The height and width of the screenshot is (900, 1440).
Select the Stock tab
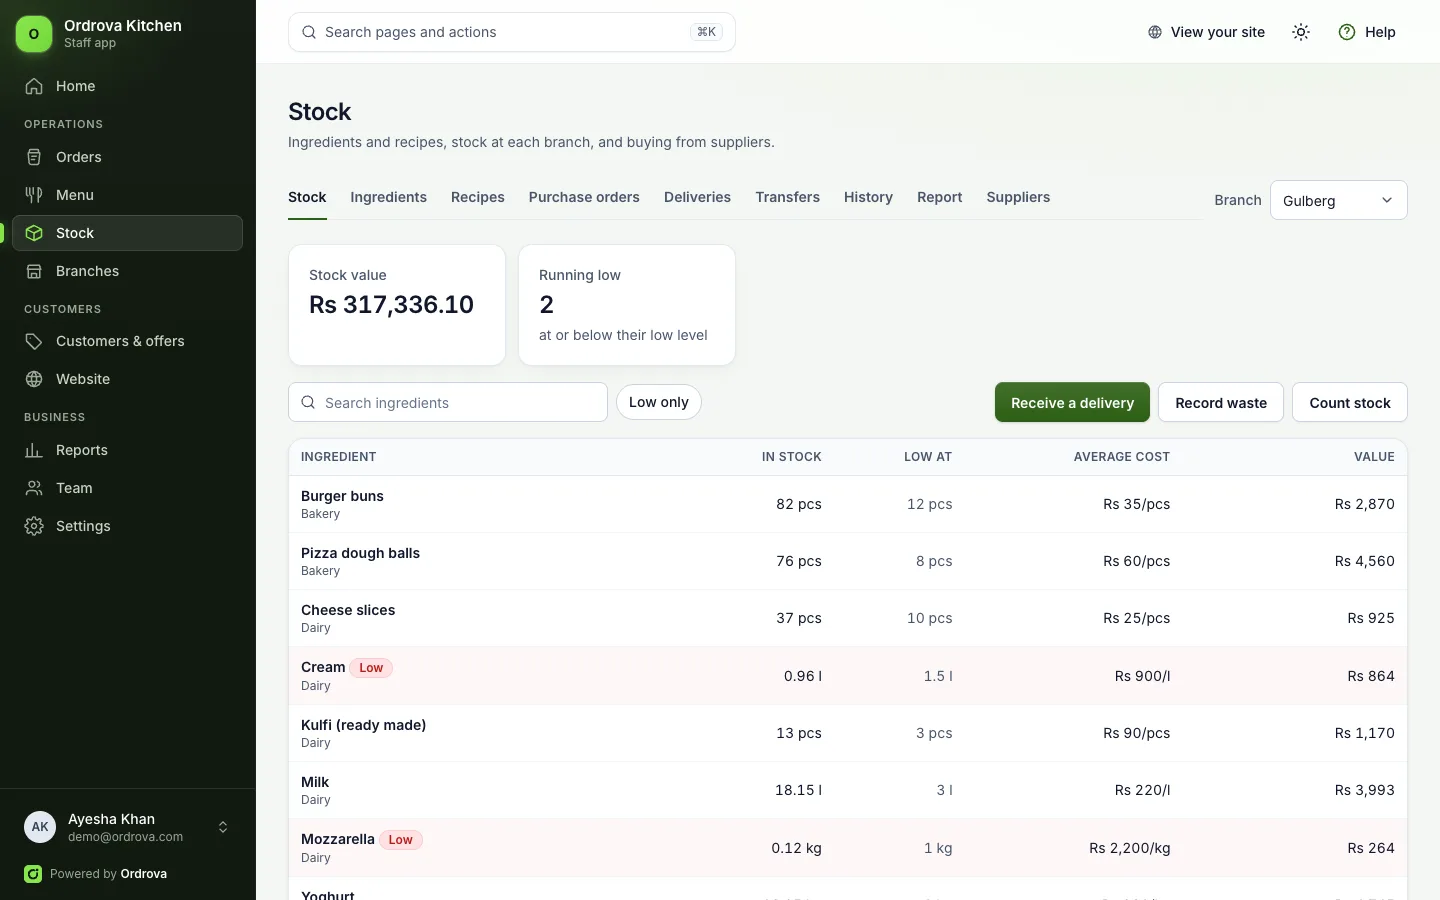307,197
